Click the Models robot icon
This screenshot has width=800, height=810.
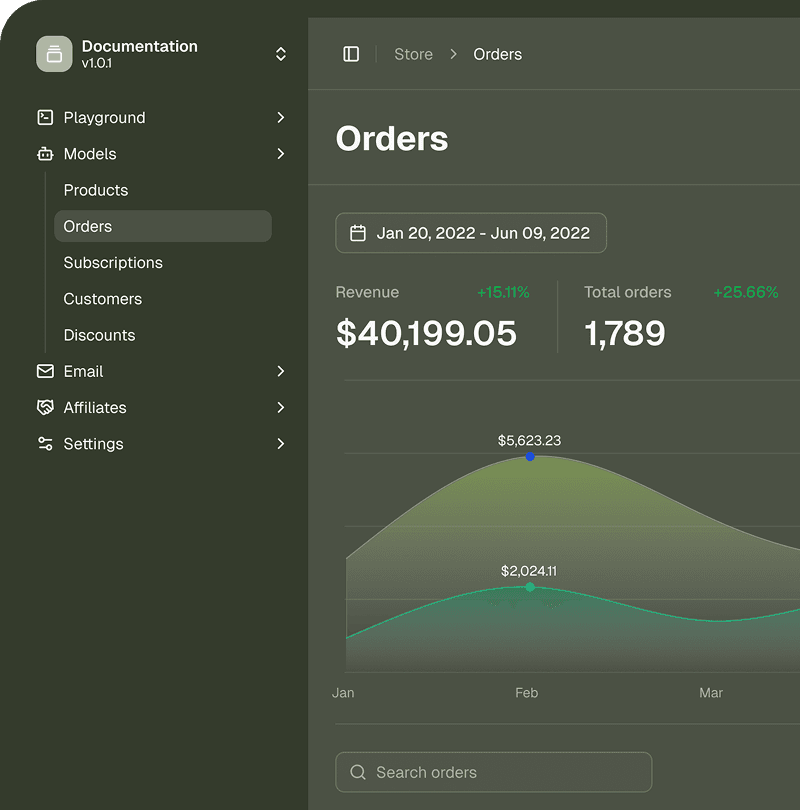point(45,153)
